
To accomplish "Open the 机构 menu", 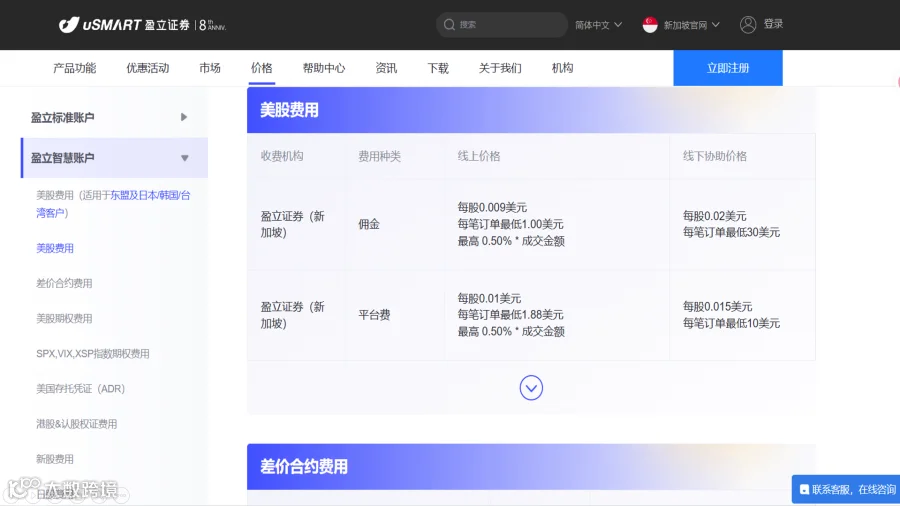I will point(562,68).
